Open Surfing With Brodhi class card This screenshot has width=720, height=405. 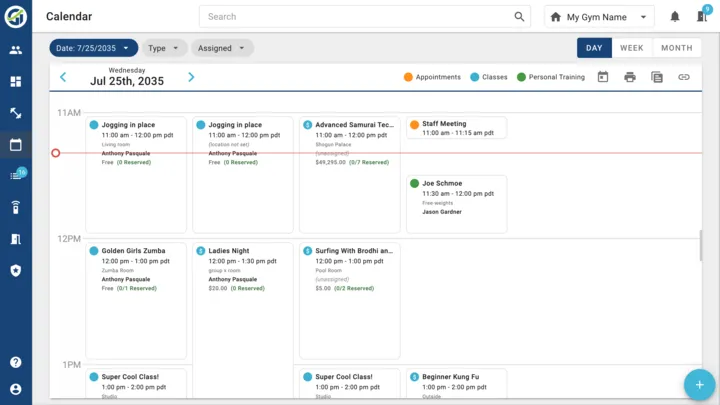pos(349,300)
